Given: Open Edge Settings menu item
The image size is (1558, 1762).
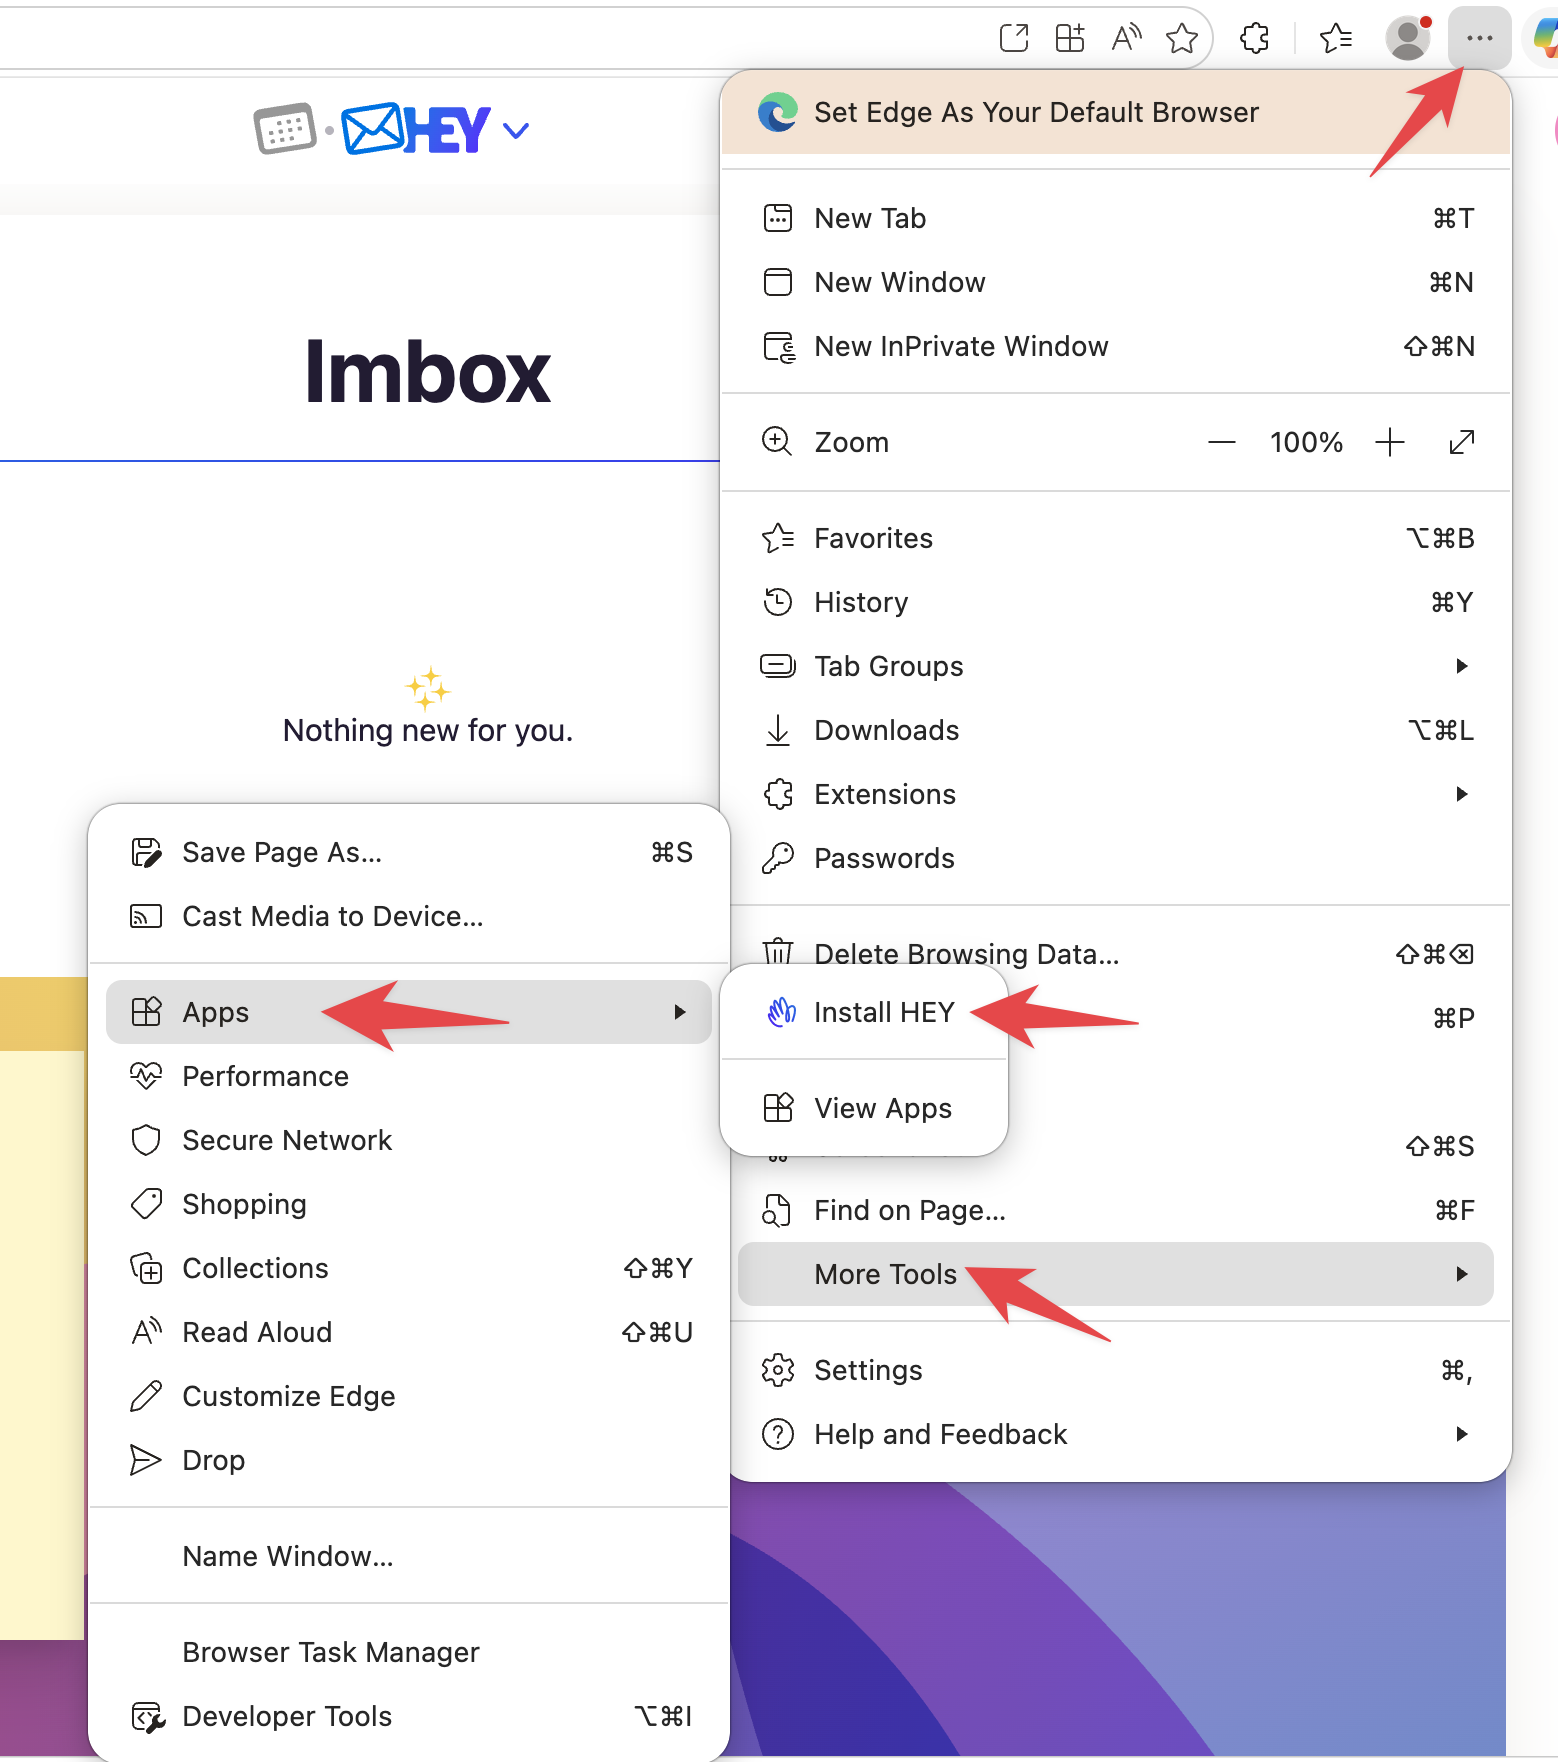Looking at the screenshot, I should point(1116,1370).
